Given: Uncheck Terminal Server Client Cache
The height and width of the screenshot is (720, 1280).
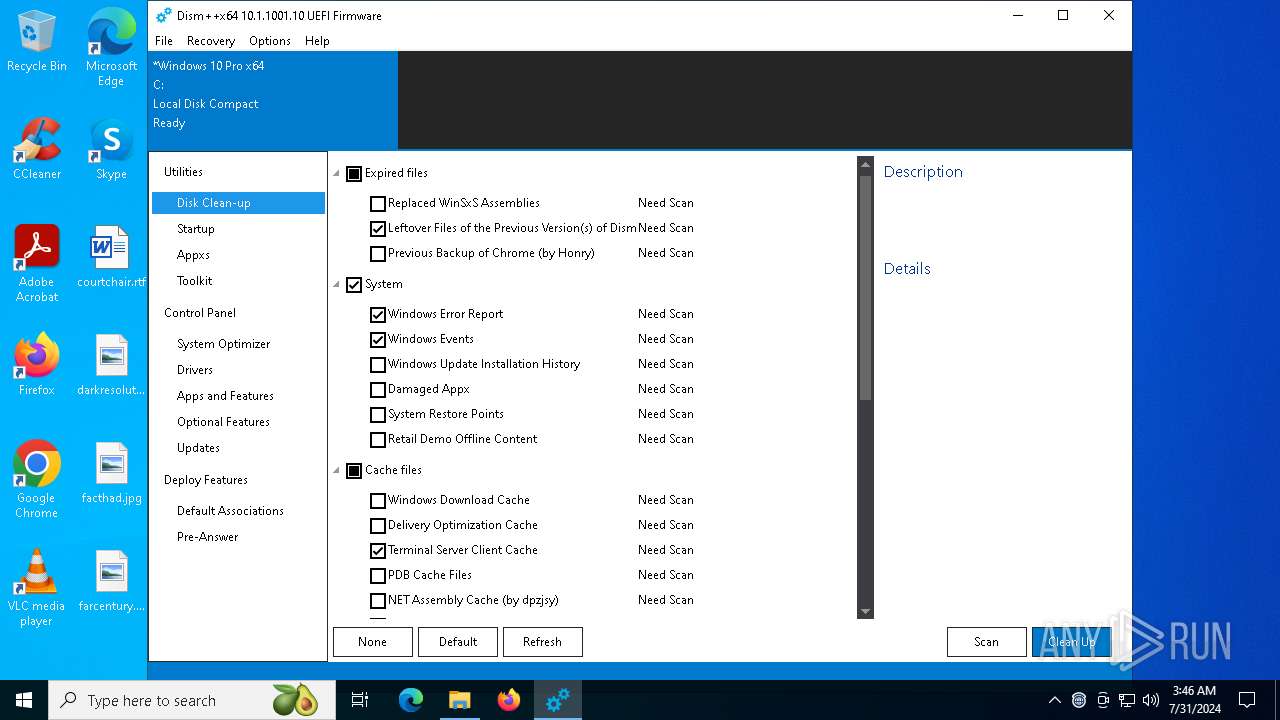Looking at the screenshot, I should pyautogui.click(x=378, y=551).
